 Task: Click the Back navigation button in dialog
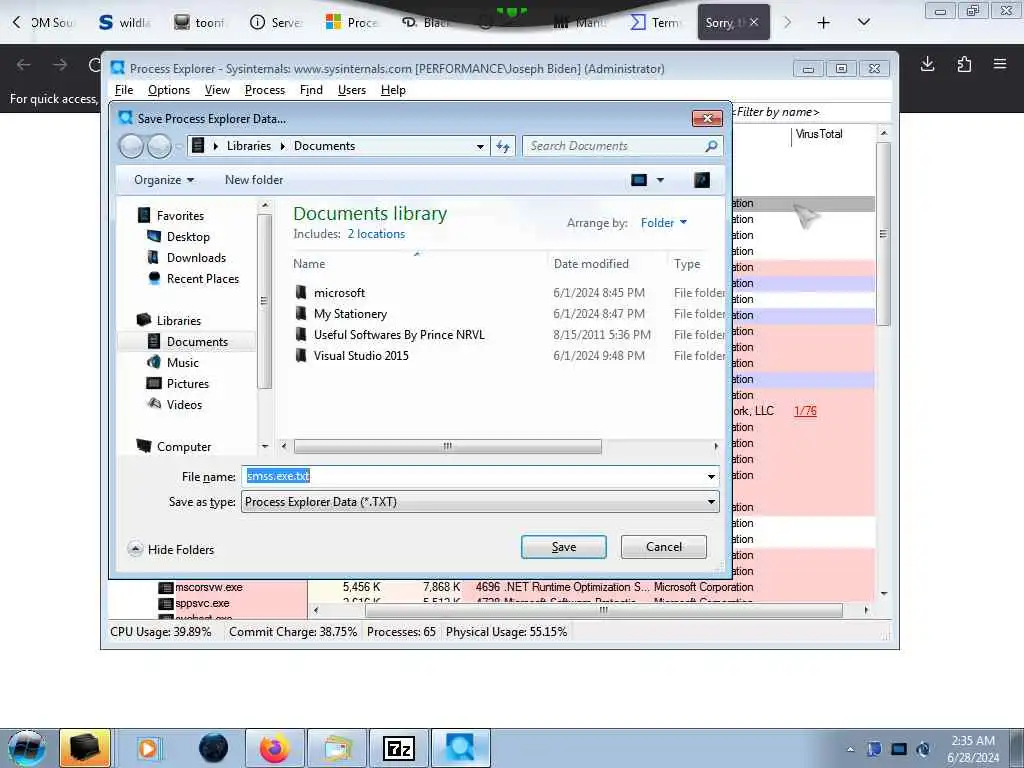point(131,146)
